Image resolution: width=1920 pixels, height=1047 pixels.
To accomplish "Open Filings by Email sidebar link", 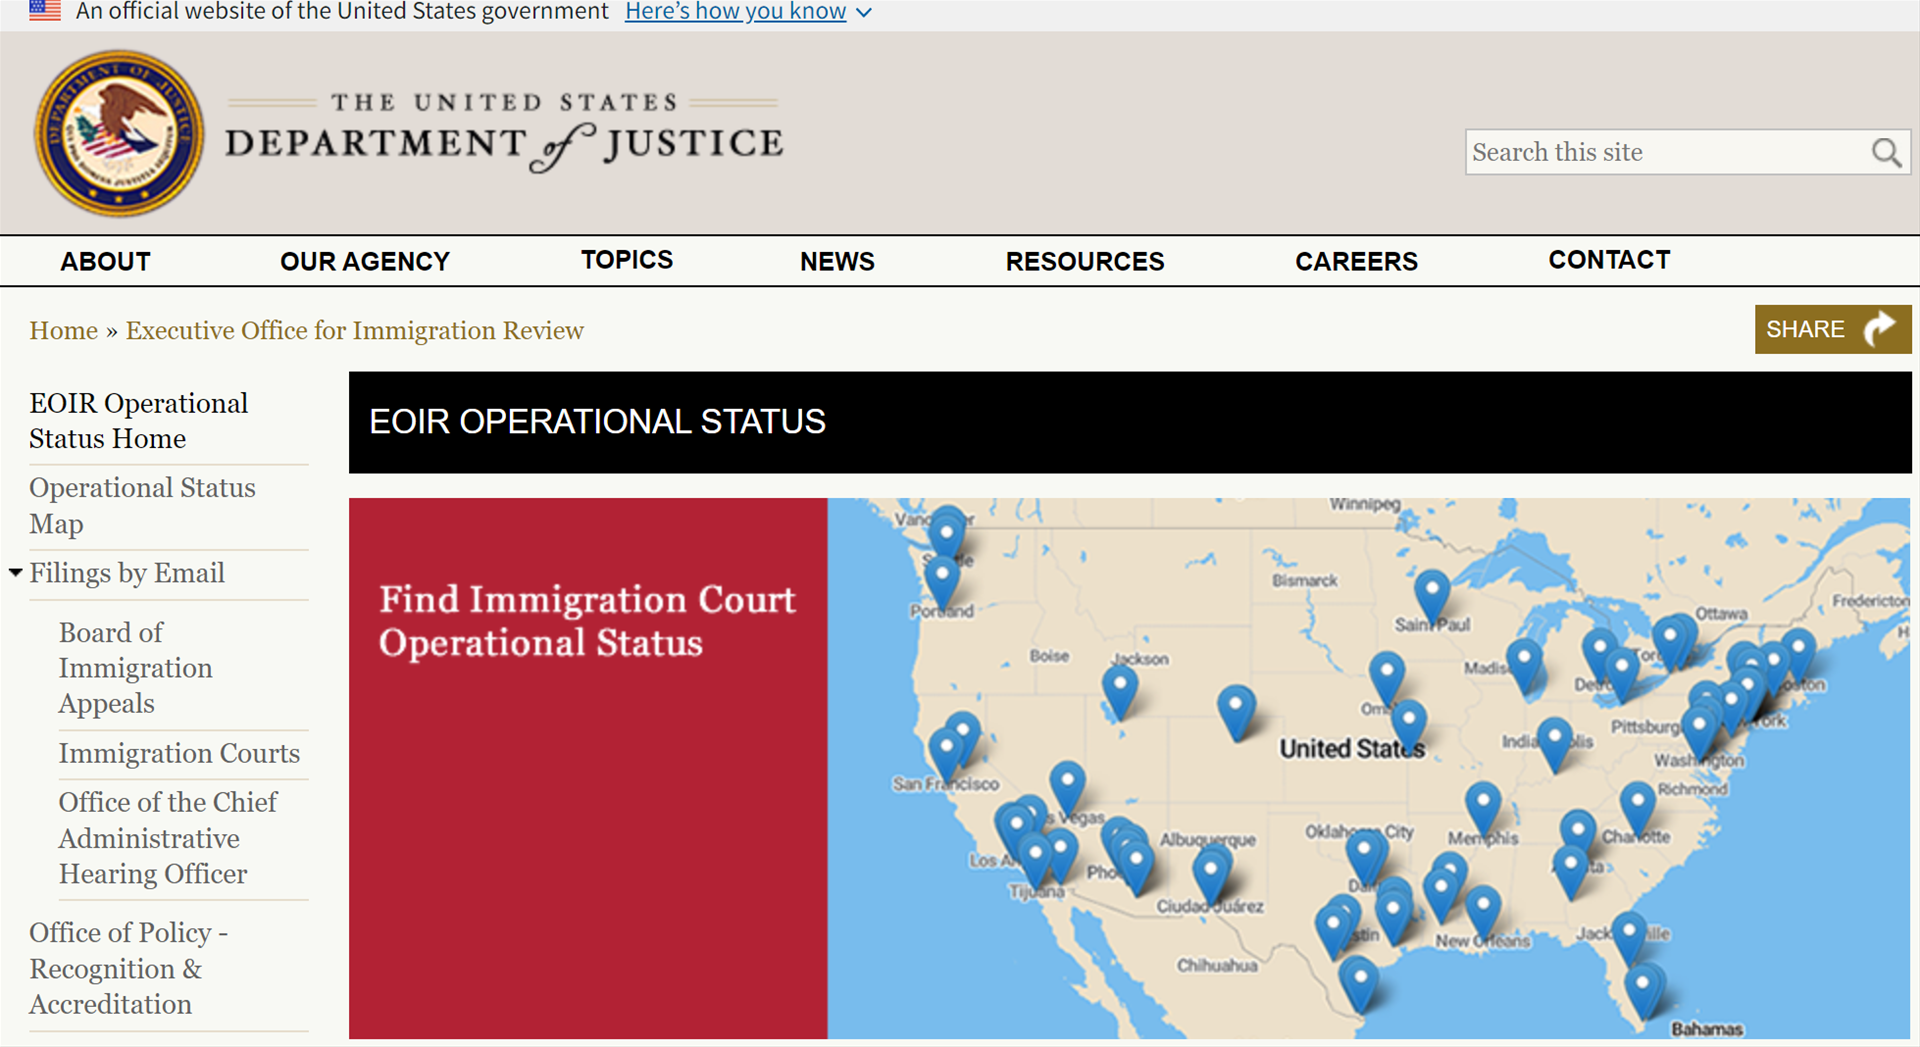I will click(127, 573).
